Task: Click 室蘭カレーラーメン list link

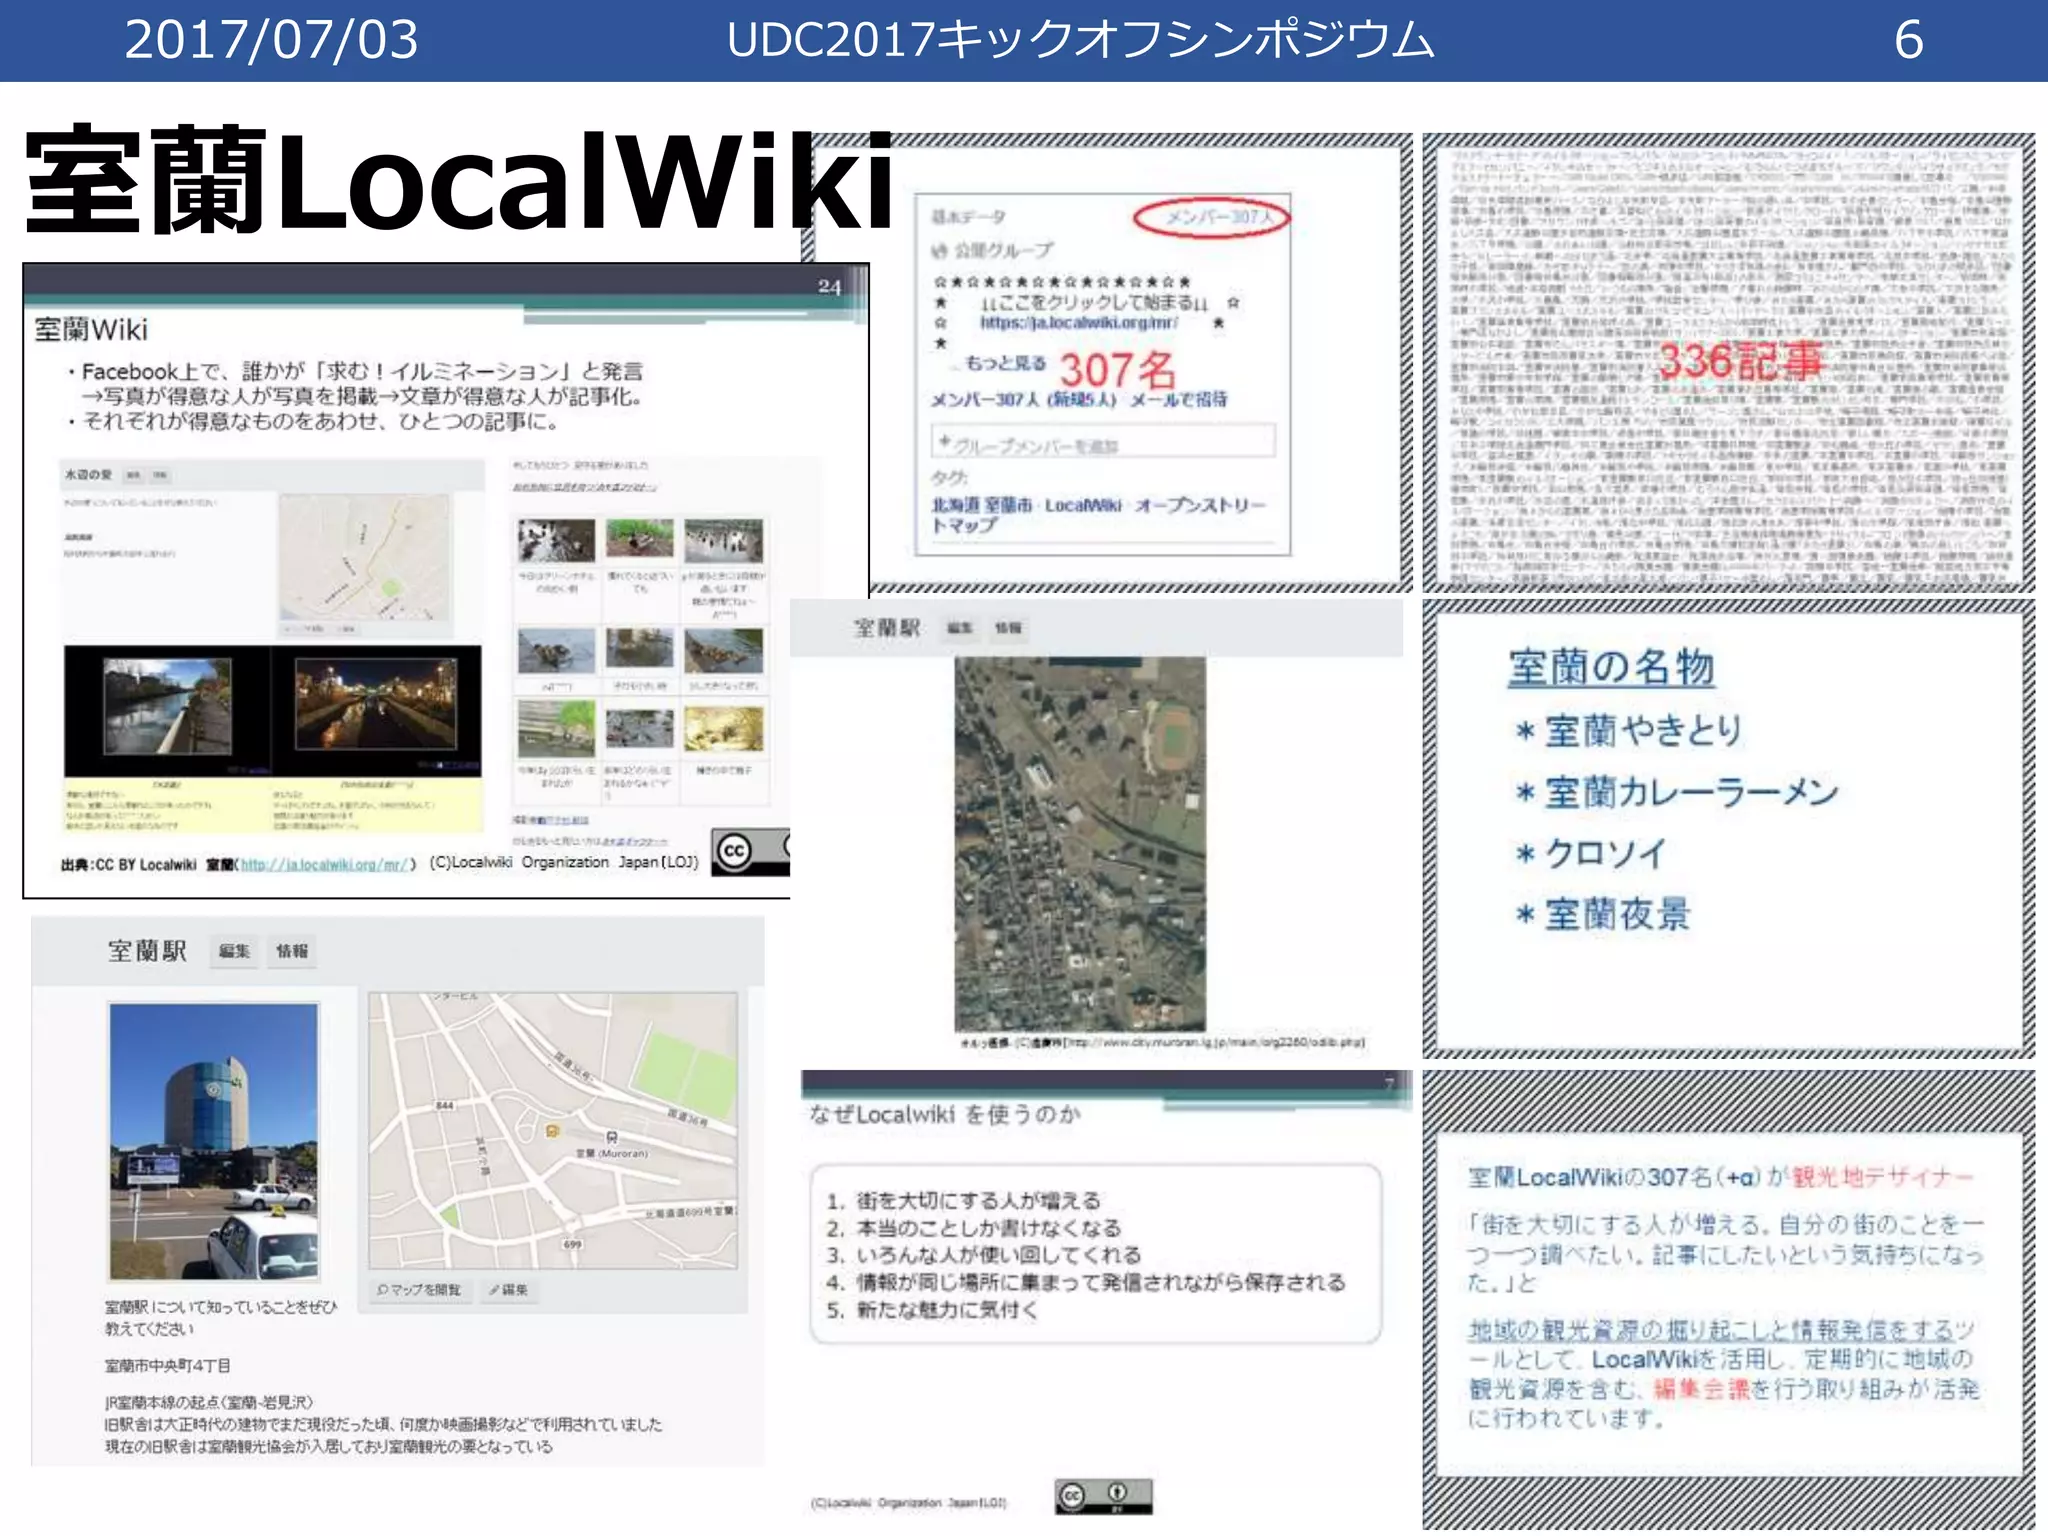Action: pyautogui.click(x=1691, y=793)
